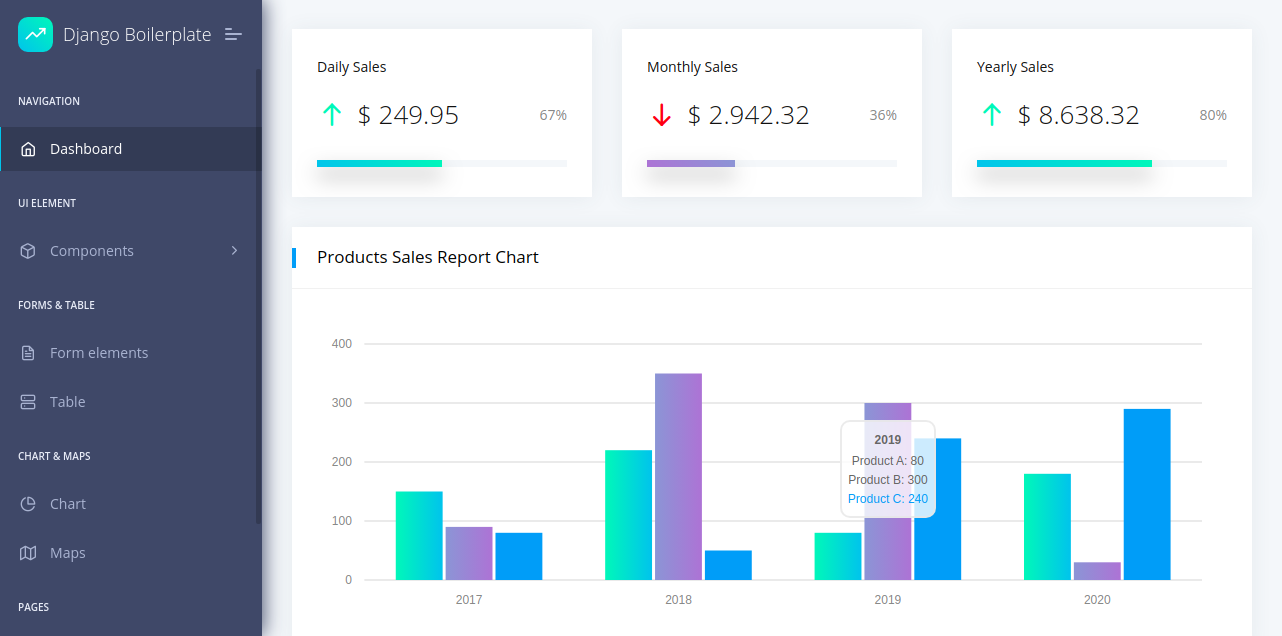Click the Maps icon in sidebar
Image resolution: width=1282 pixels, height=636 pixels.
28,553
